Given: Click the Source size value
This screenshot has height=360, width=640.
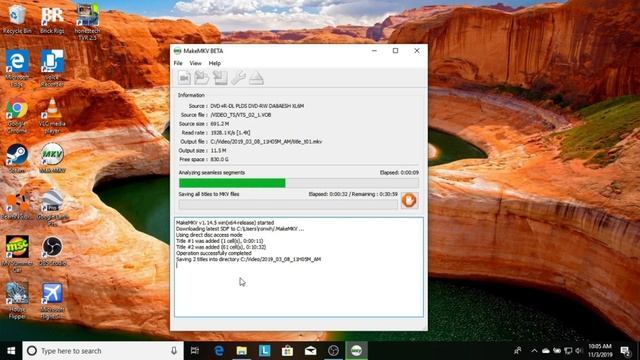Looking at the screenshot, I should [x=220, y=124].
